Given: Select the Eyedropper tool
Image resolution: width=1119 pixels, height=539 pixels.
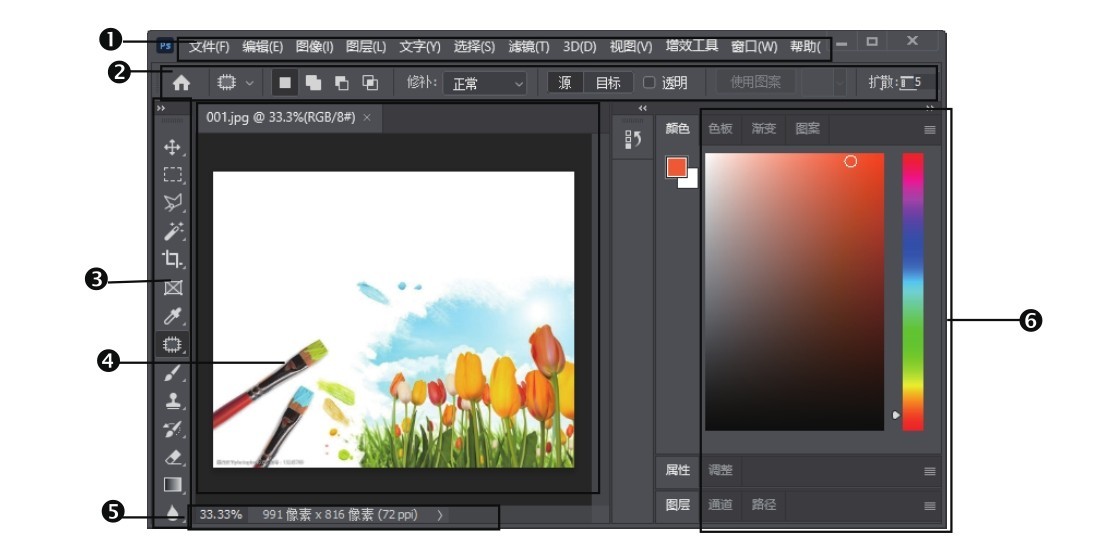Looking at the screenshot, I should click(x=173, y=317).
